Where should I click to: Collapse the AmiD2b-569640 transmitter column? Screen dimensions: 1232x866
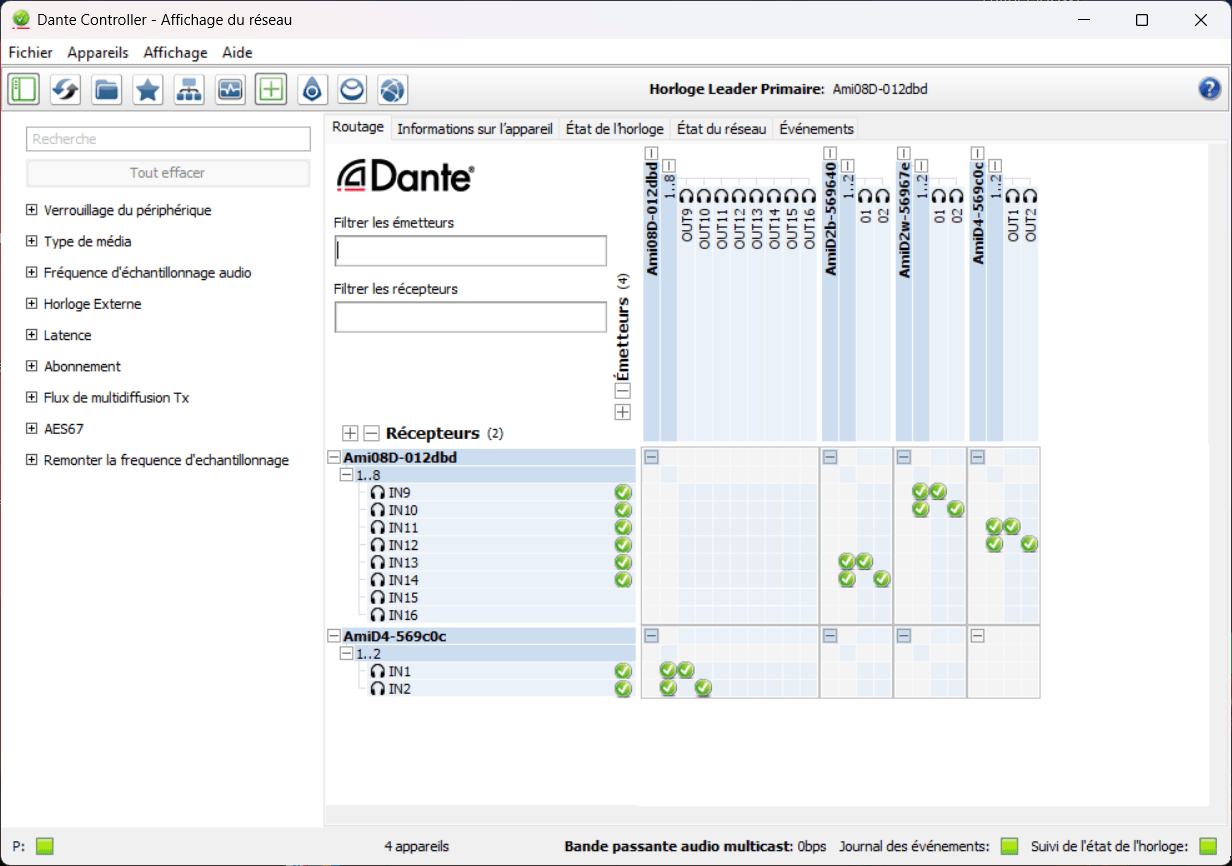click(x=829, y=153)
